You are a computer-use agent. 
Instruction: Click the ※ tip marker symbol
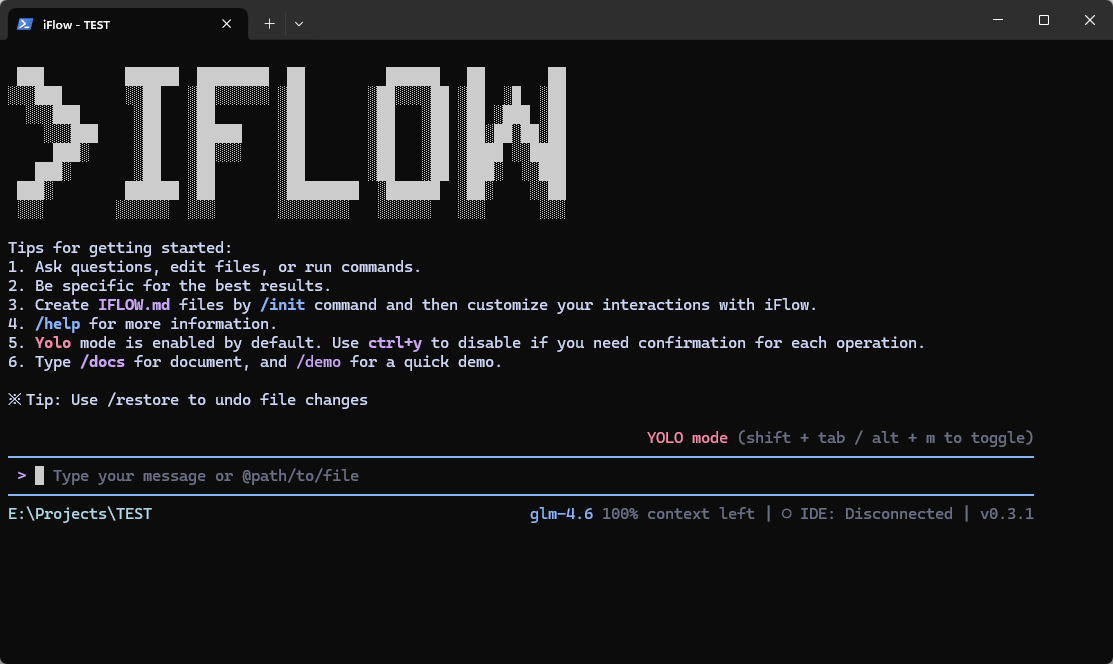point(14,399)
